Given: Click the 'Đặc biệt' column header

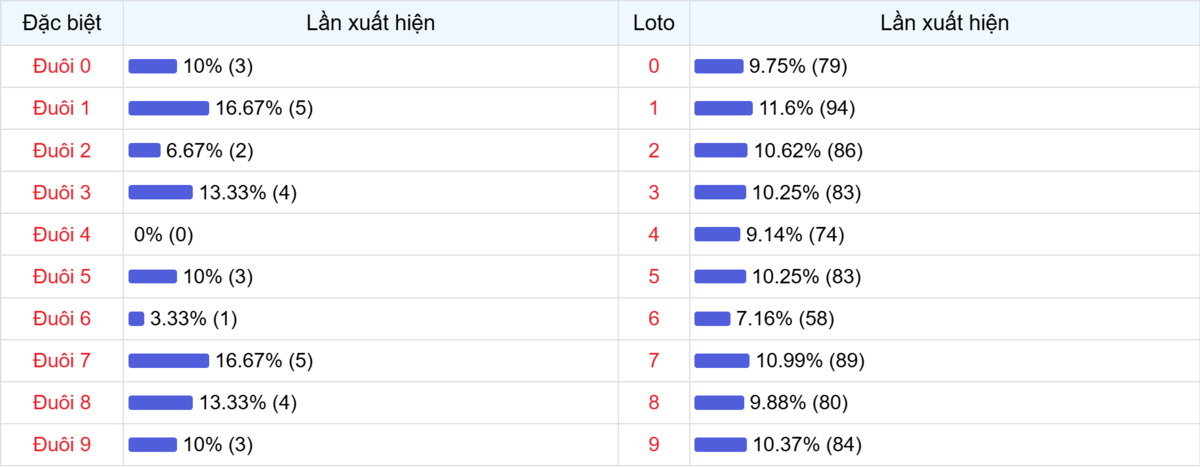Looking at the screenshot, I should (x=62, y=23).
